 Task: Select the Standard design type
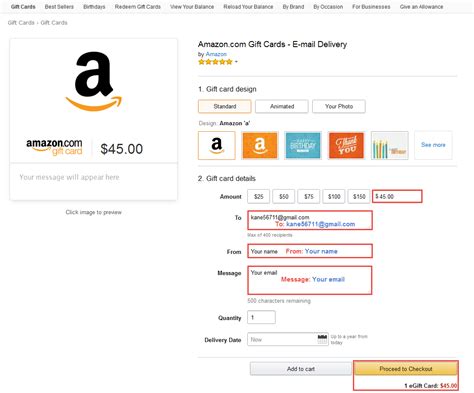point(225,106)
